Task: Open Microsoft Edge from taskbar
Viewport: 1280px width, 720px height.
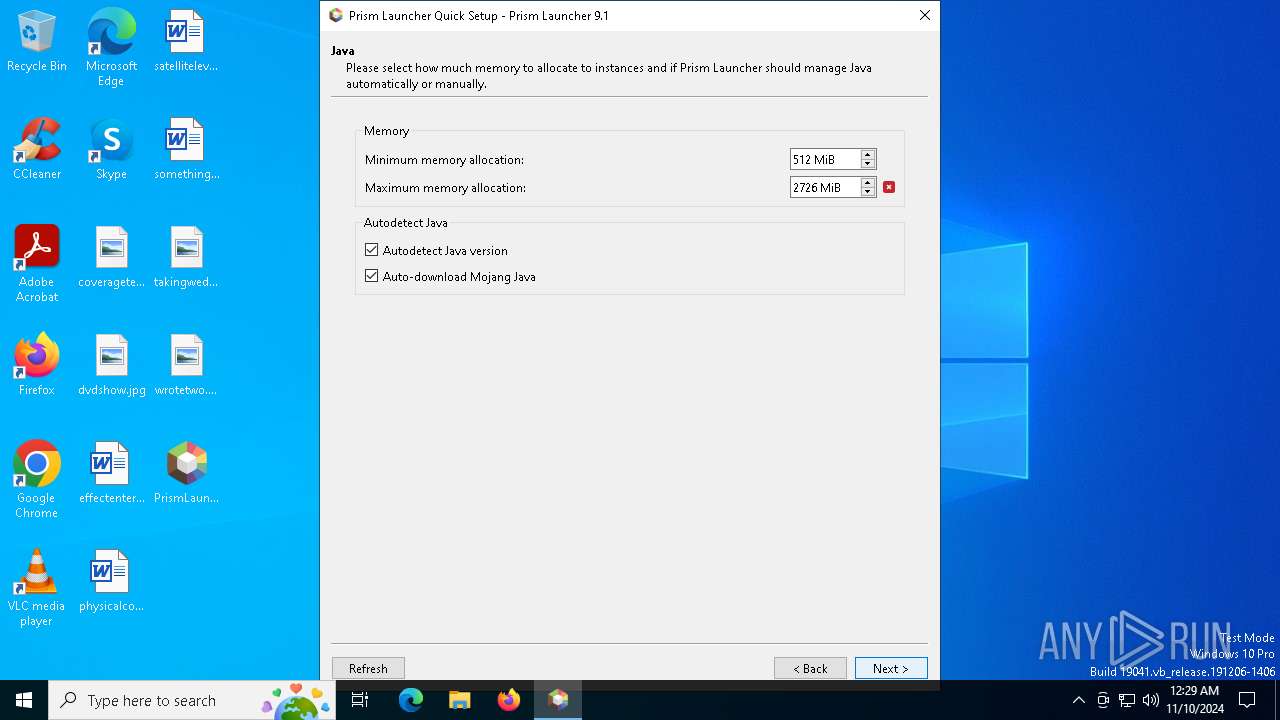Action: coord(411,700)
